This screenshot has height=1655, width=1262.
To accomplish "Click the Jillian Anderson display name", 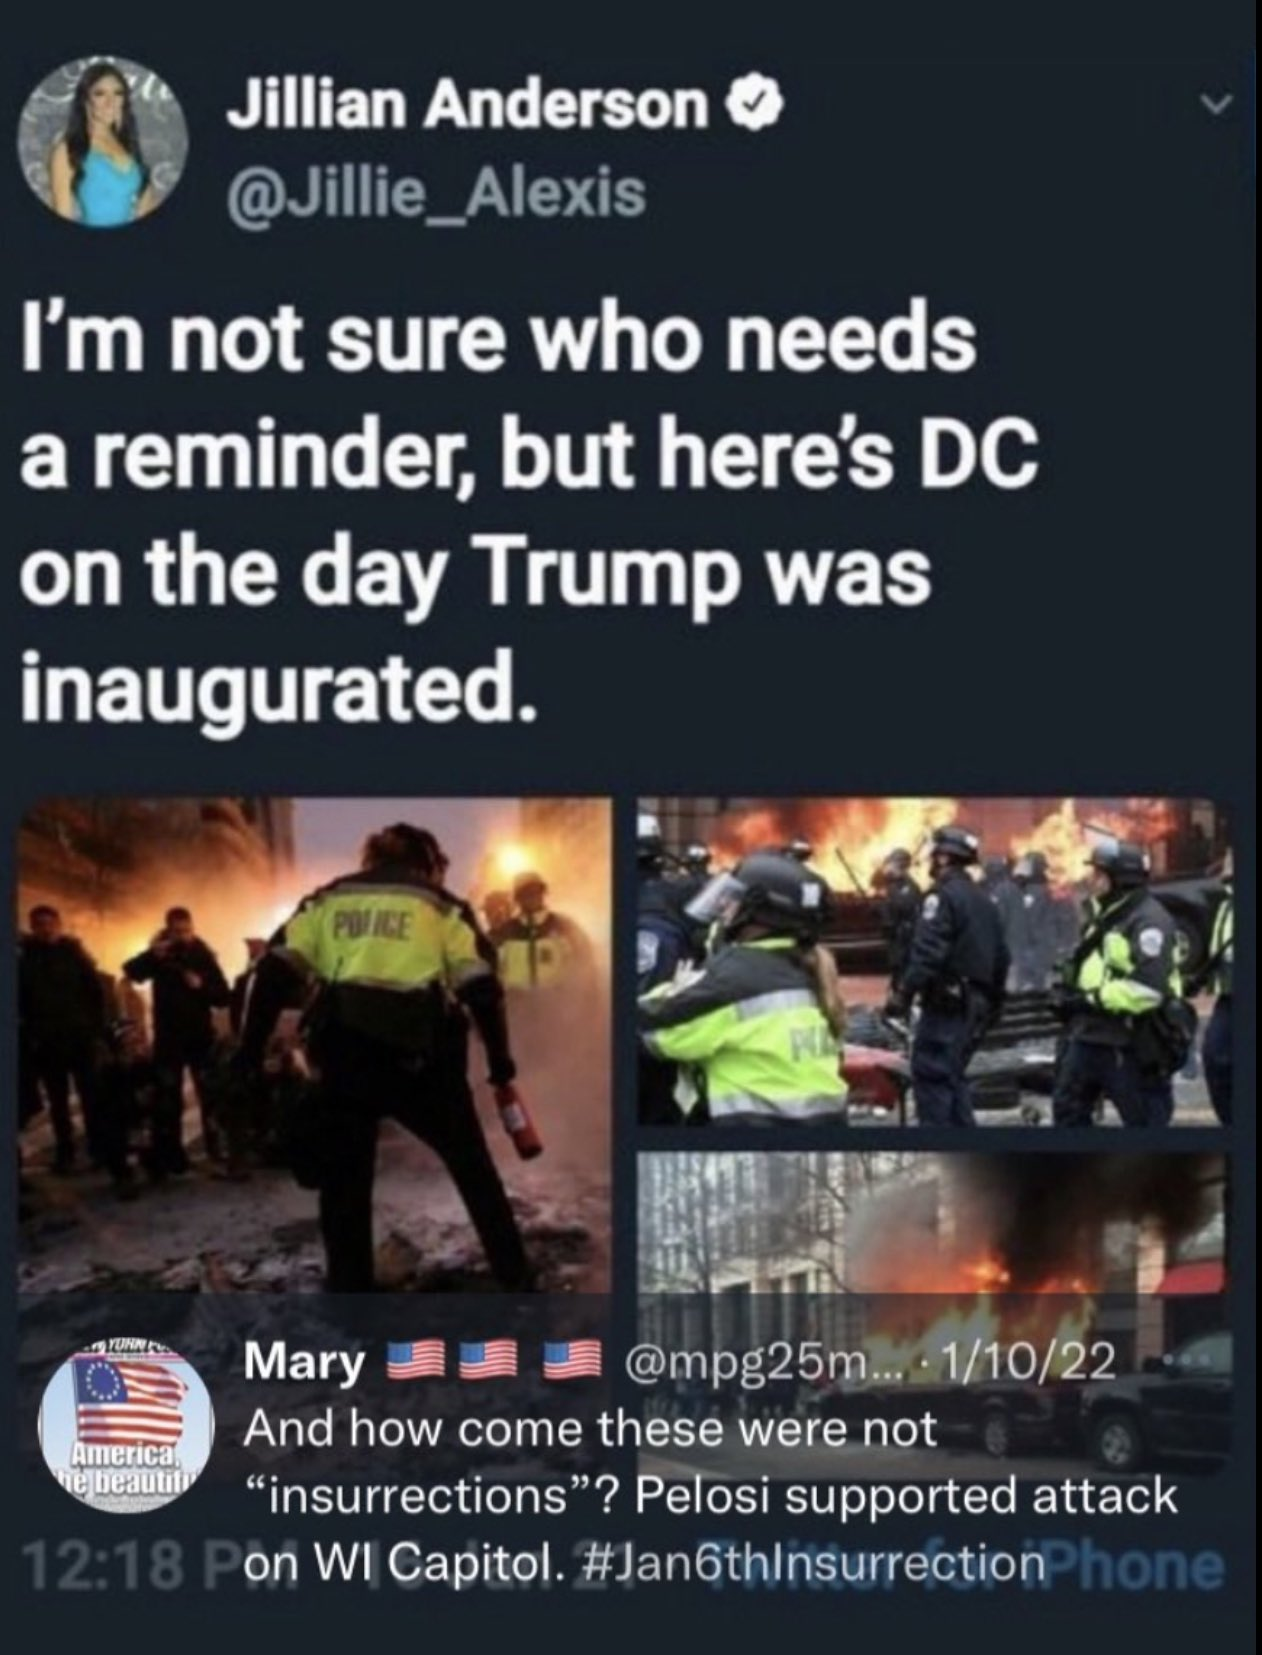I will tap(467, 106).
